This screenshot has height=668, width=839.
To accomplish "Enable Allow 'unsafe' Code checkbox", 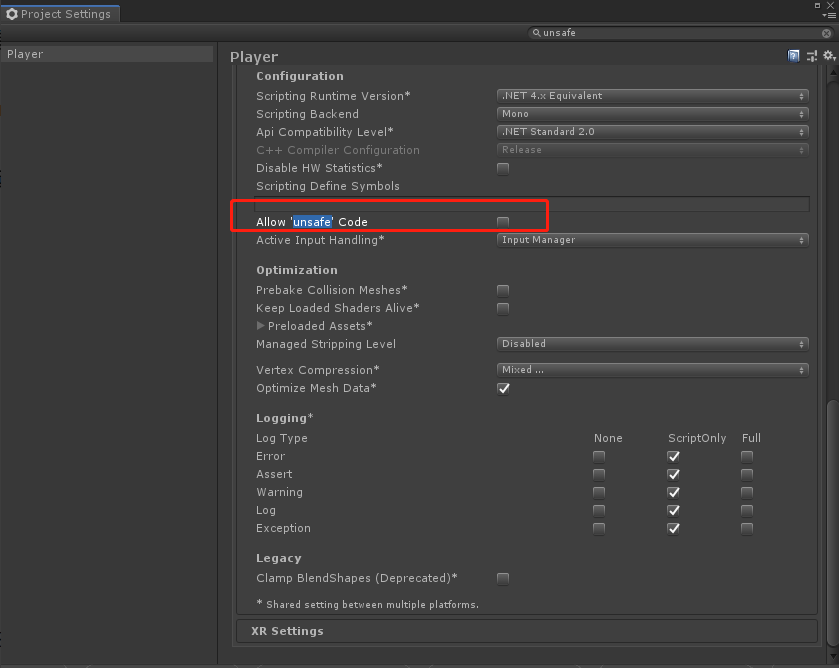I will 503,222.
